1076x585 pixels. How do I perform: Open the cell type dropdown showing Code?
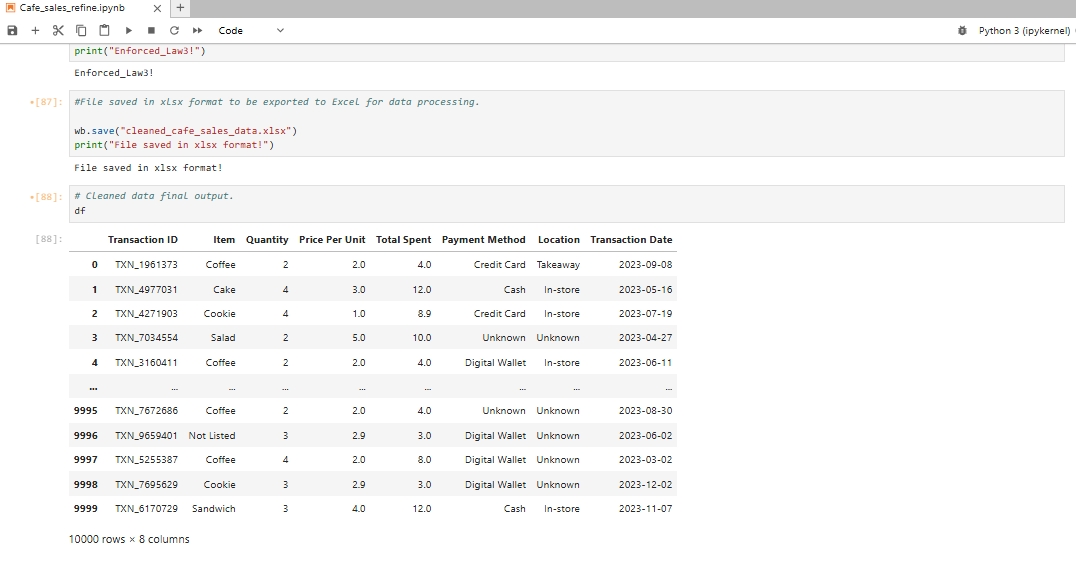(x=250, y=30)
